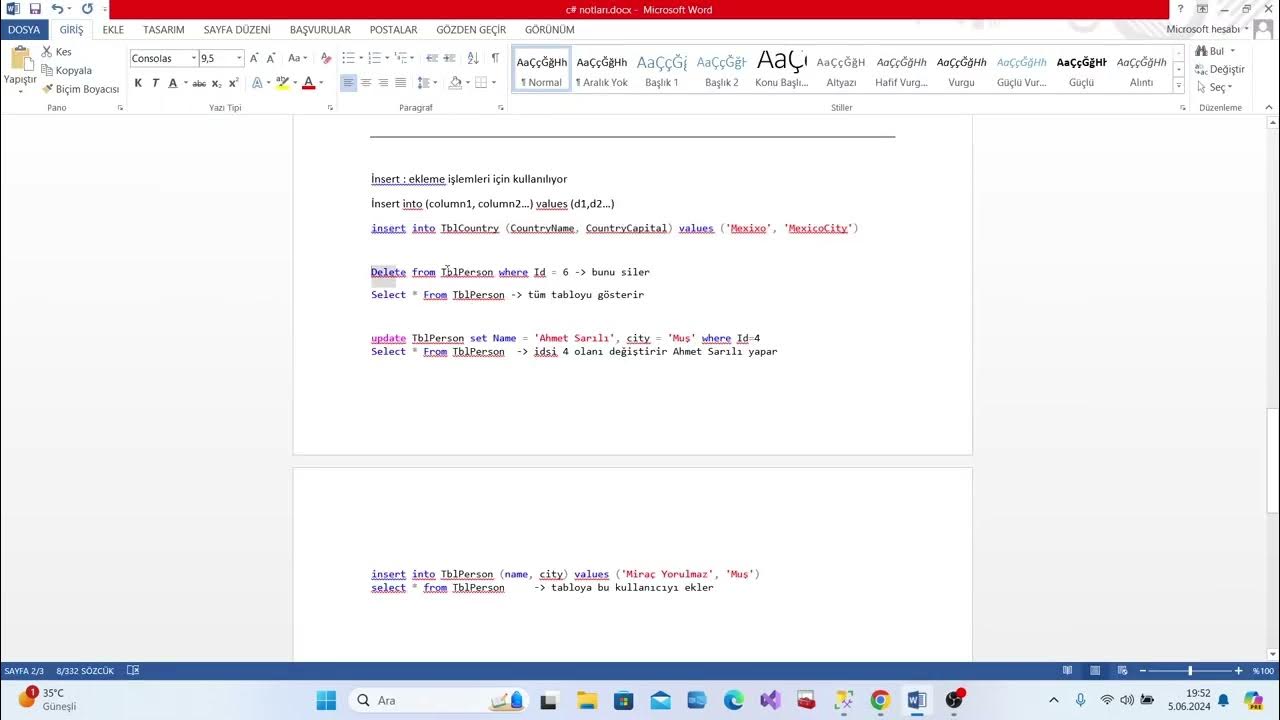Screen dimensions: 1280x720
Task: Increase font size with grow font icon
Action: [x=254, y=58]
